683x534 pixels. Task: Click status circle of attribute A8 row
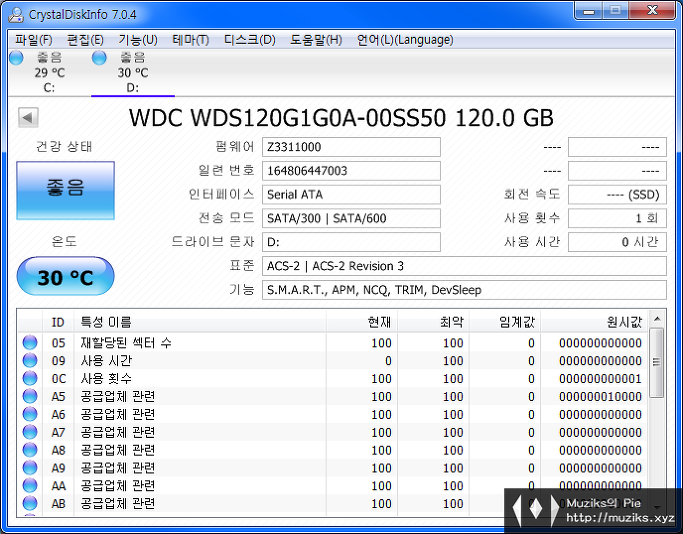pos(30,450)
